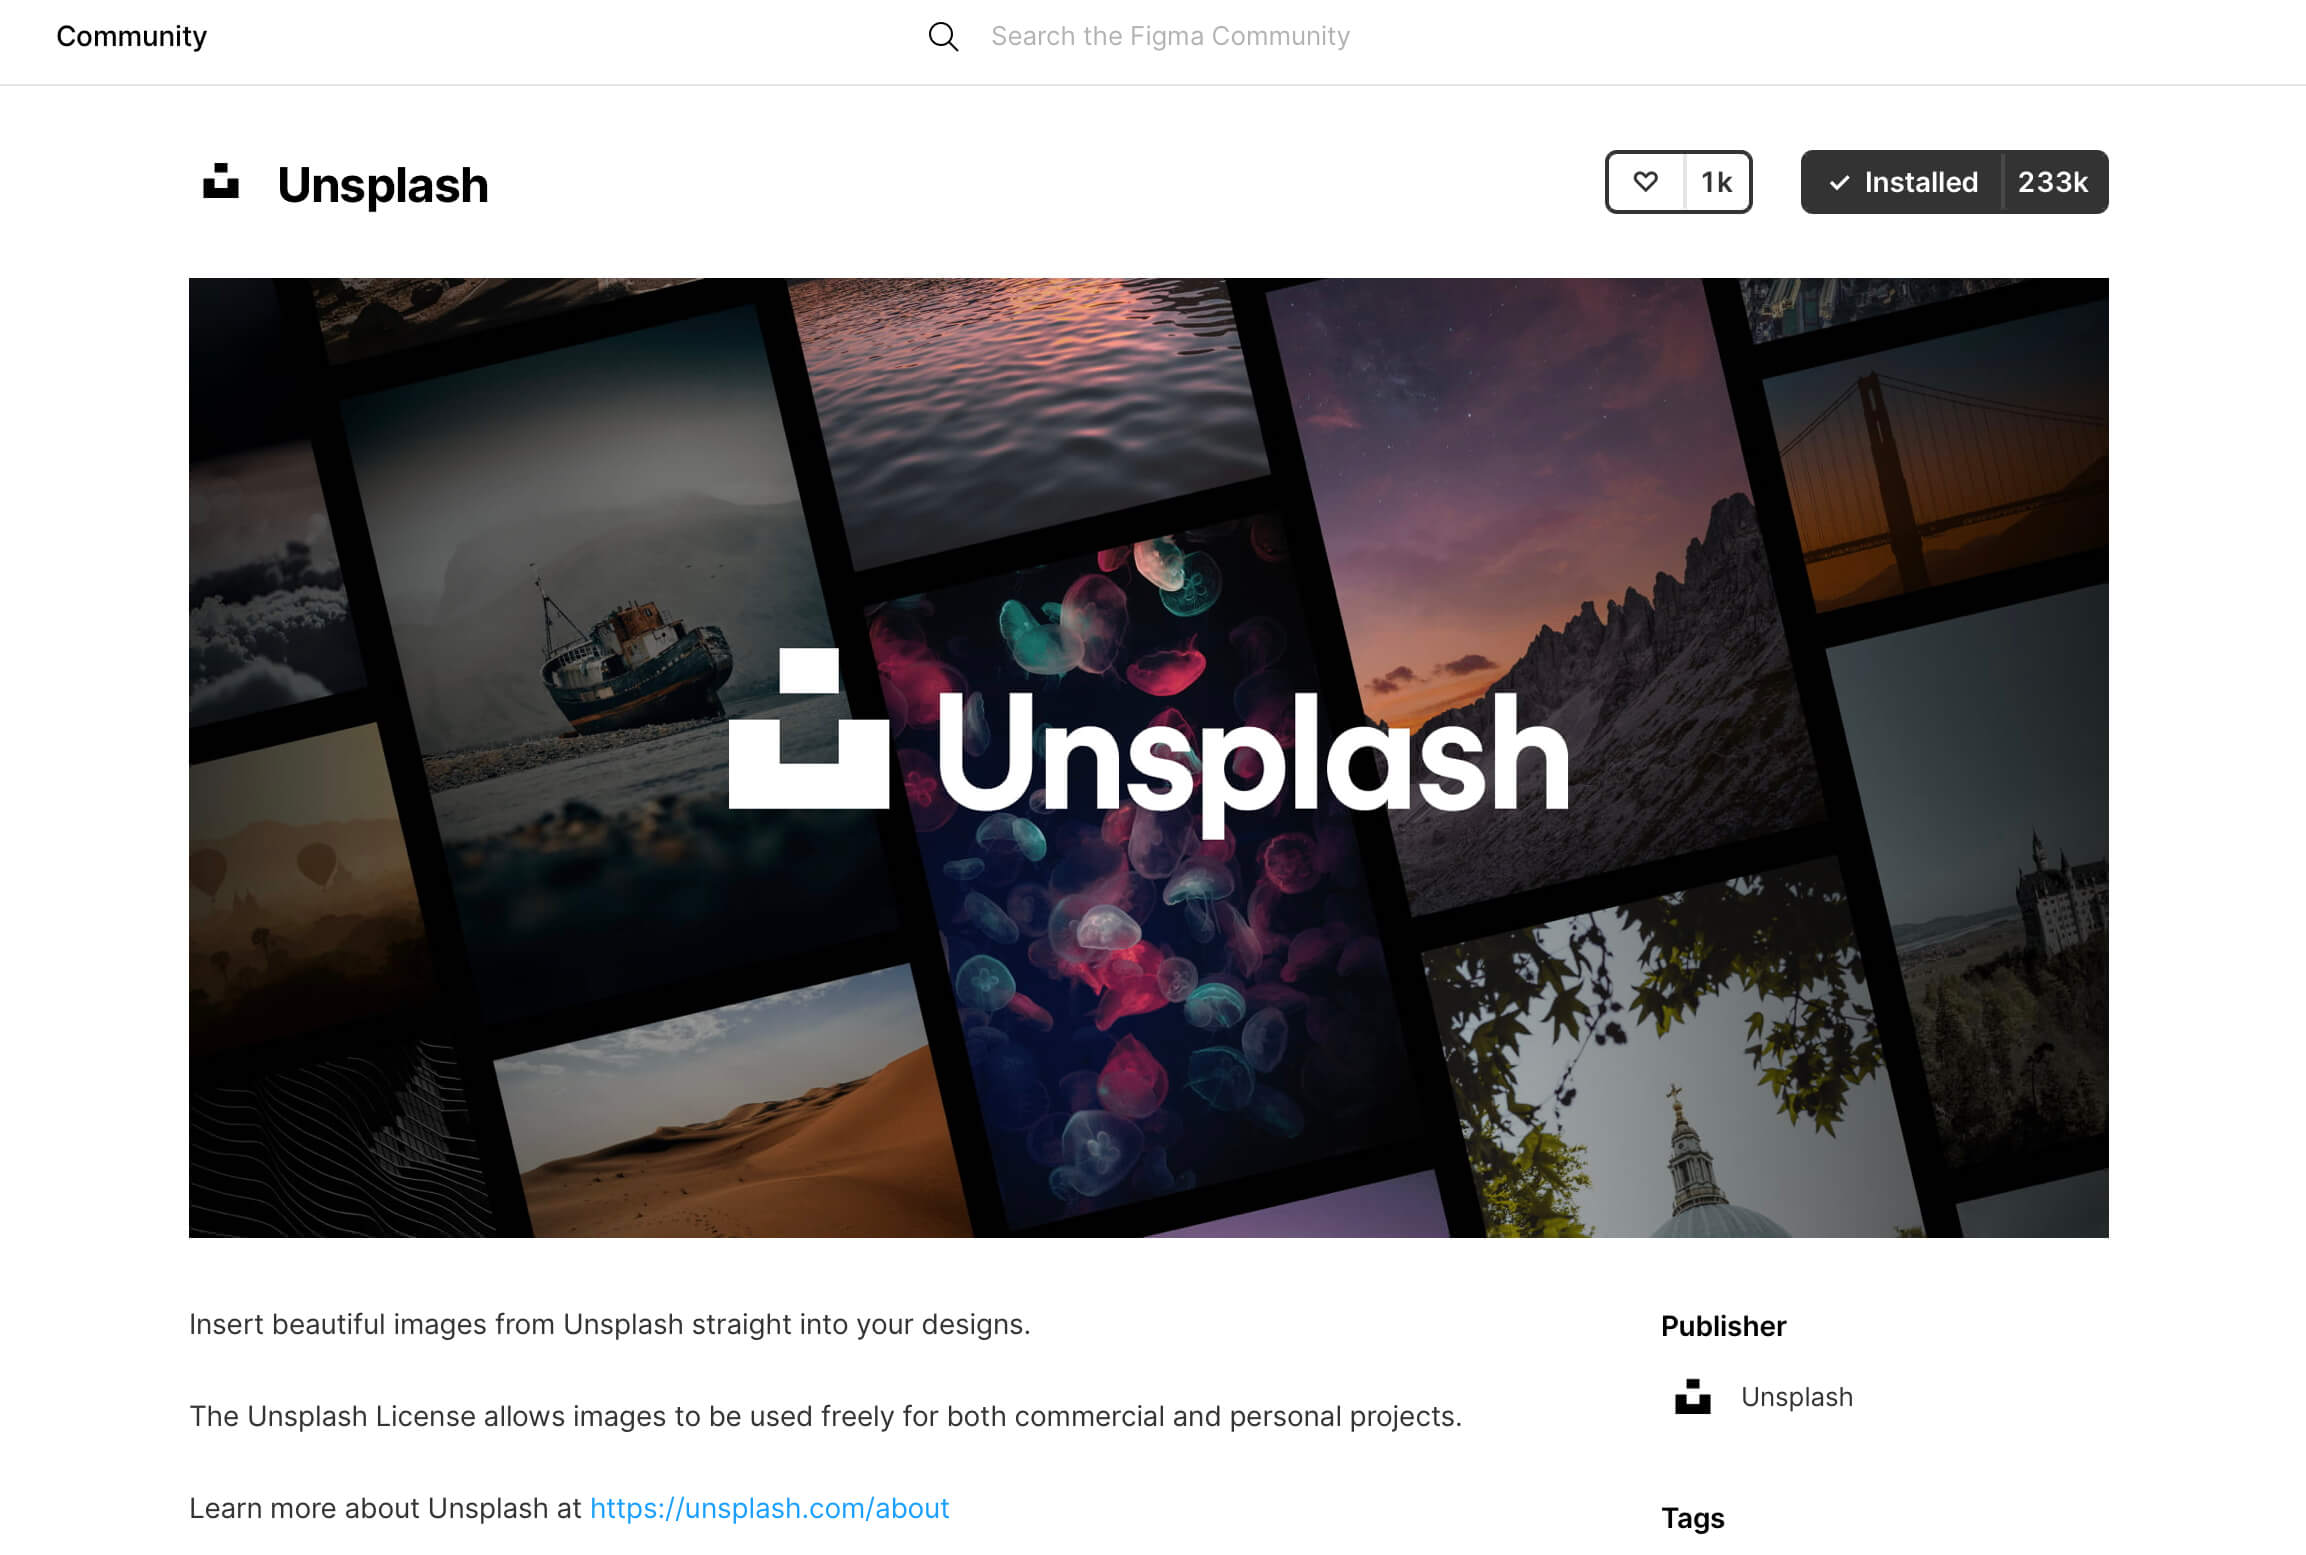Click the checkmark on the Installed button
The width and height of the screenshot is (2306, 1555).
click(x=1838, y=183)
